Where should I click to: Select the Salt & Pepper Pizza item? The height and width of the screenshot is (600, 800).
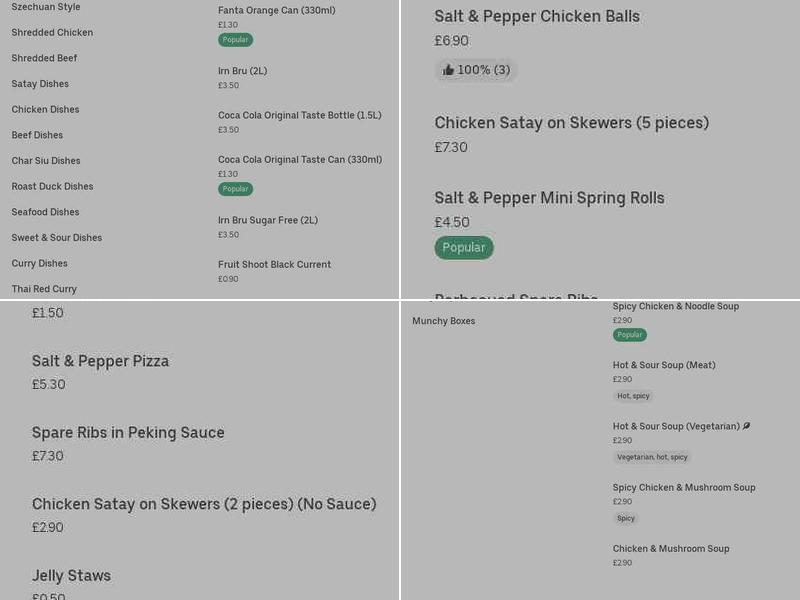100,361
